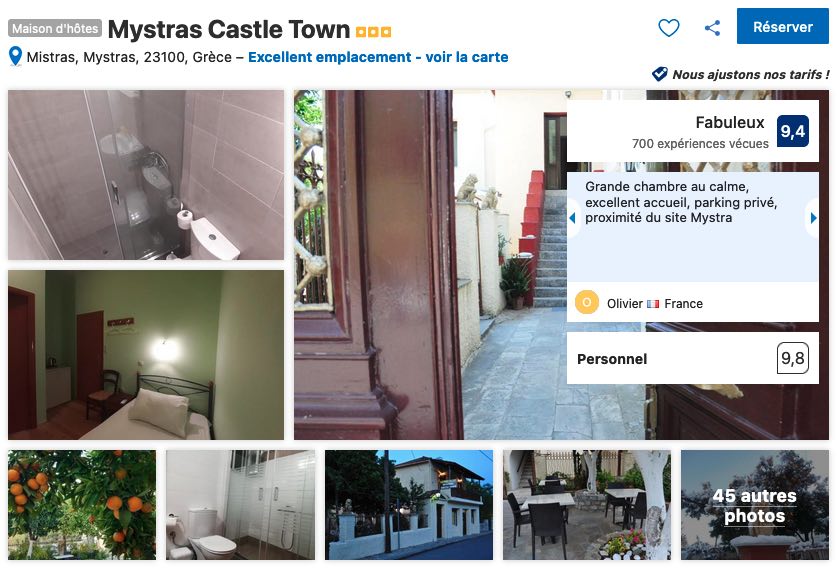This screenshot has width=837, height=568.
Task: Click Olivier's reviewer avatar
Action: [x=587, y=303]
